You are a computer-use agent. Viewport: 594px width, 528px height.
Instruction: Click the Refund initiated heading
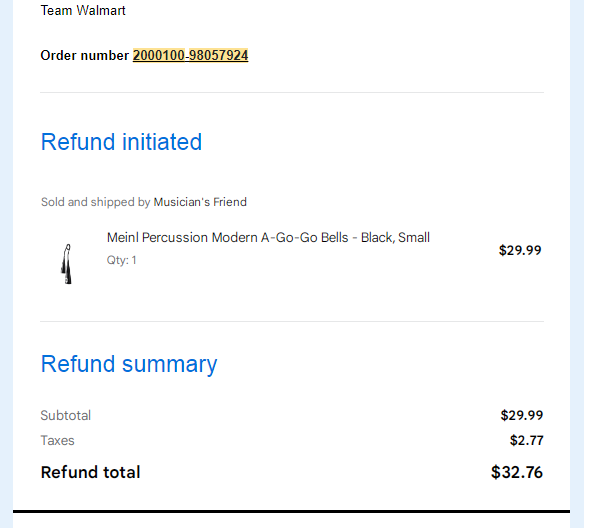121,142
